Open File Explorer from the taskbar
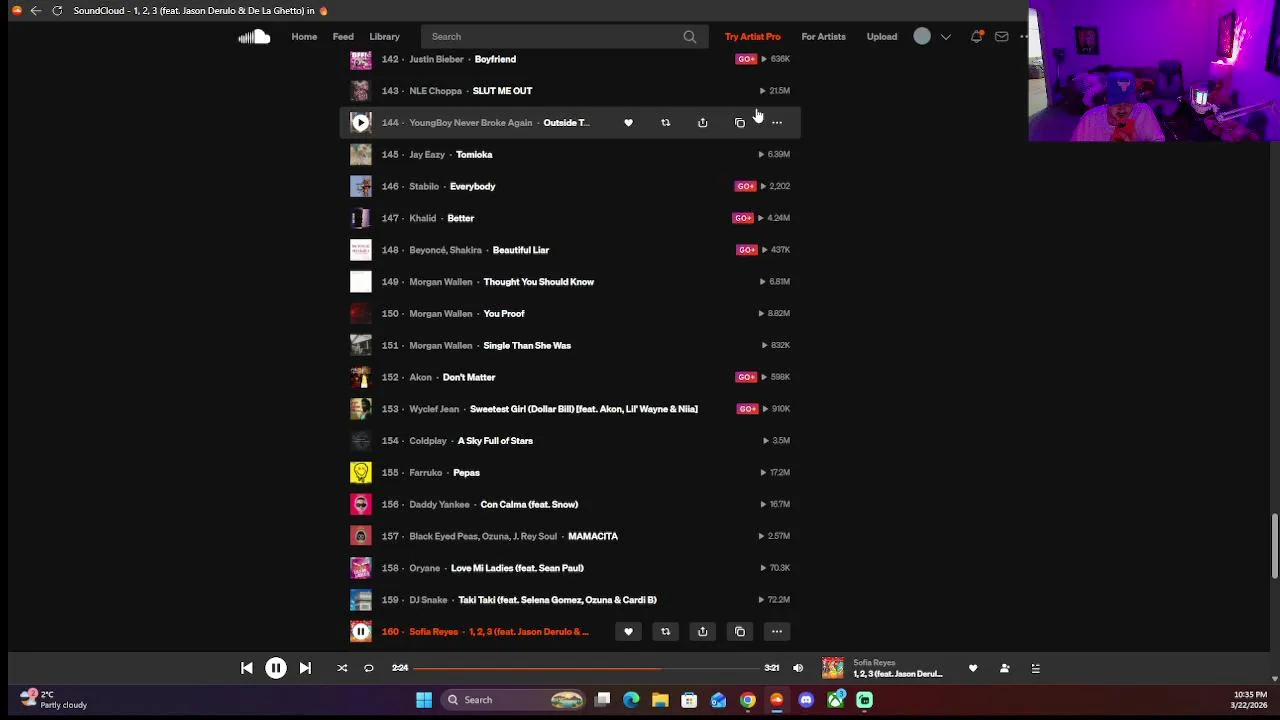 click(660, 700)
